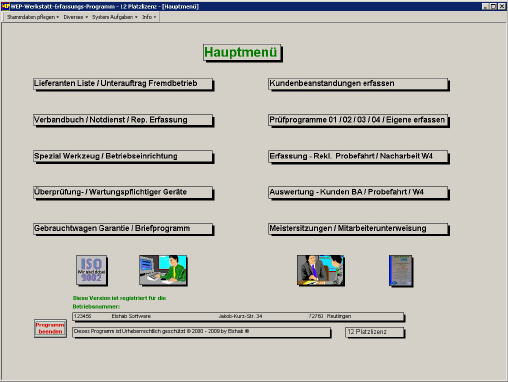Image resolution: width=508 pixels, height=382 pixels.
Task: Close the WEP window
Action: [502, 6]
